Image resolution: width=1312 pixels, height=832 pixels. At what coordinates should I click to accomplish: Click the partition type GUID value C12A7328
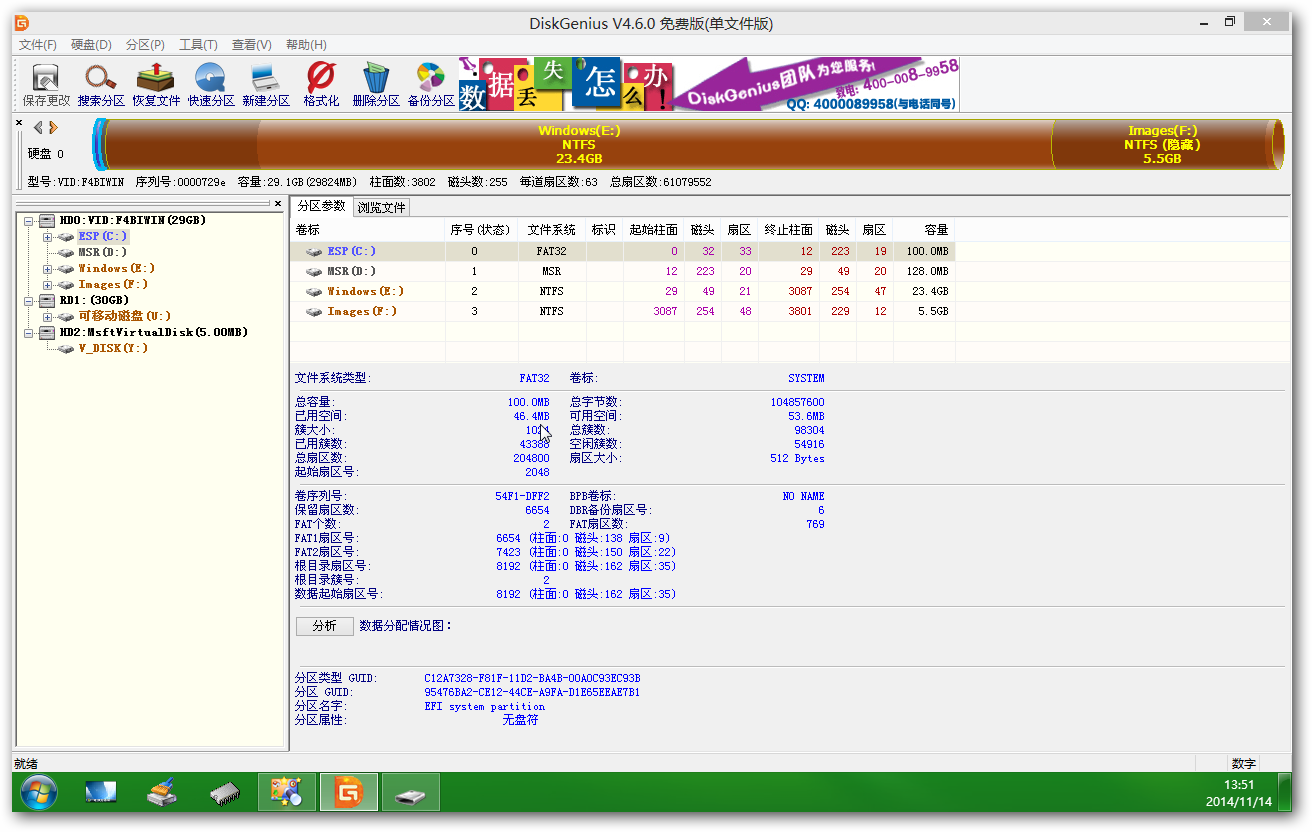532,678
